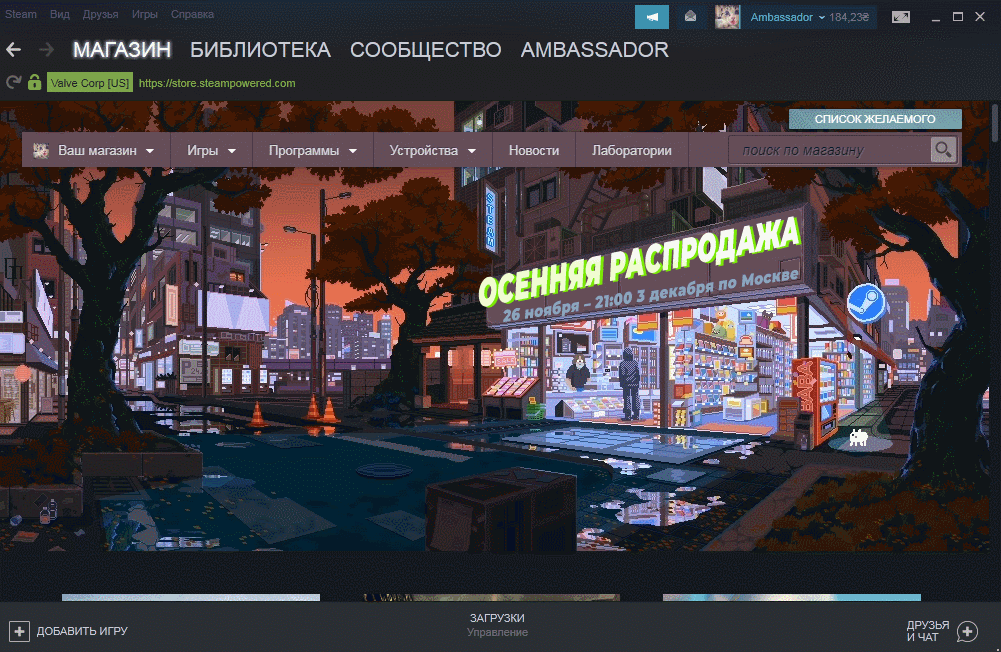Screen dimensions: 1001x652
Task: Open the announcements megaphone button
Action: click(x=652, y=17)
